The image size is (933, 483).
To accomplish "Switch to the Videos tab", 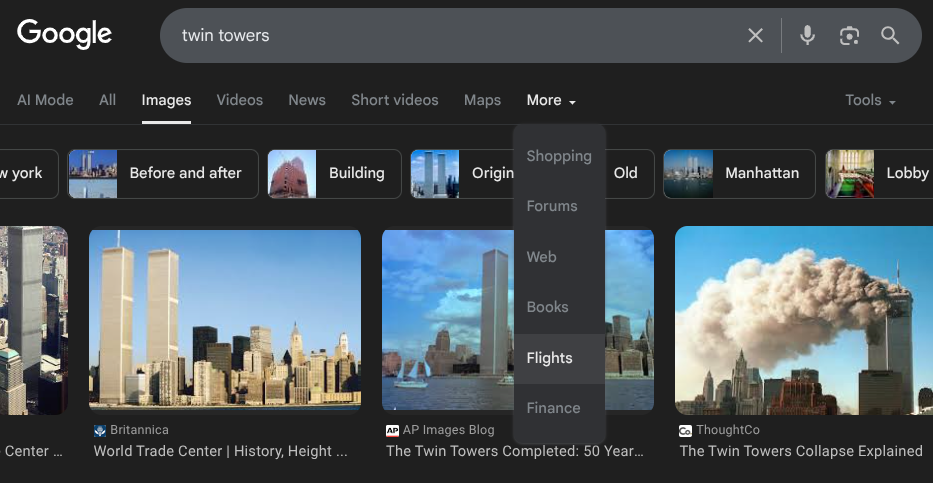I will (240, 100).
